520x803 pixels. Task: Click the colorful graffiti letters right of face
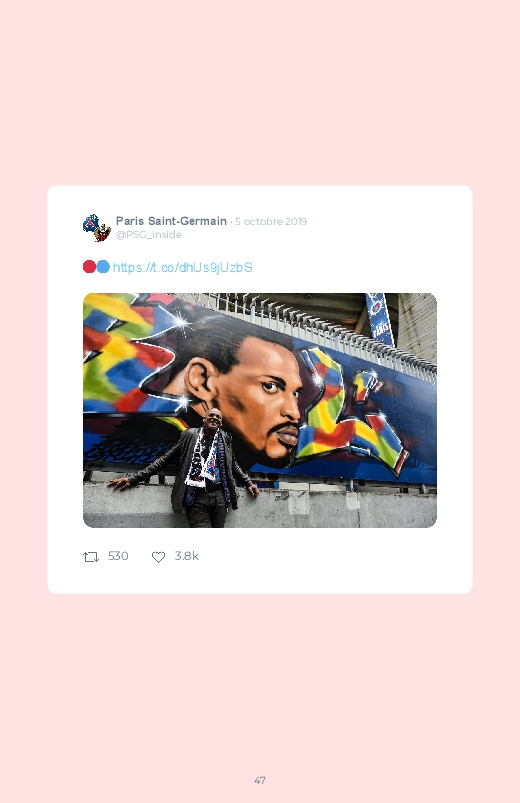coord(352,407)
